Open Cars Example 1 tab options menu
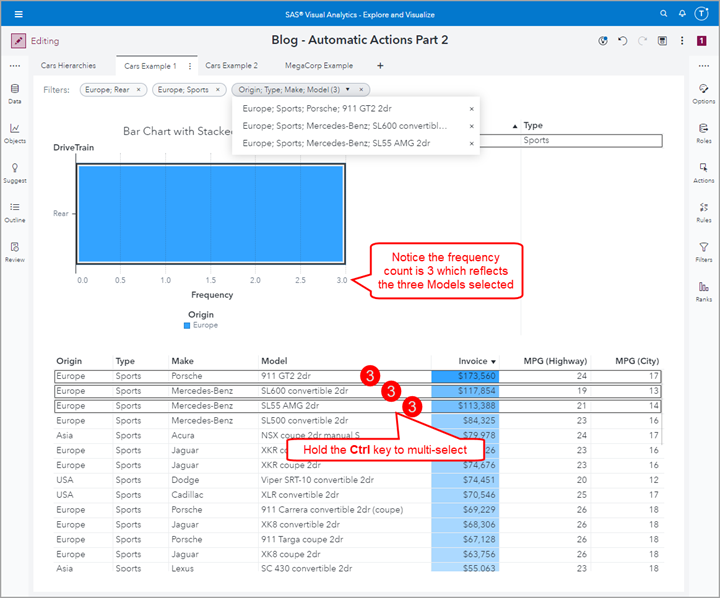Screen dimensions: 720x598 tap(190, 66)
